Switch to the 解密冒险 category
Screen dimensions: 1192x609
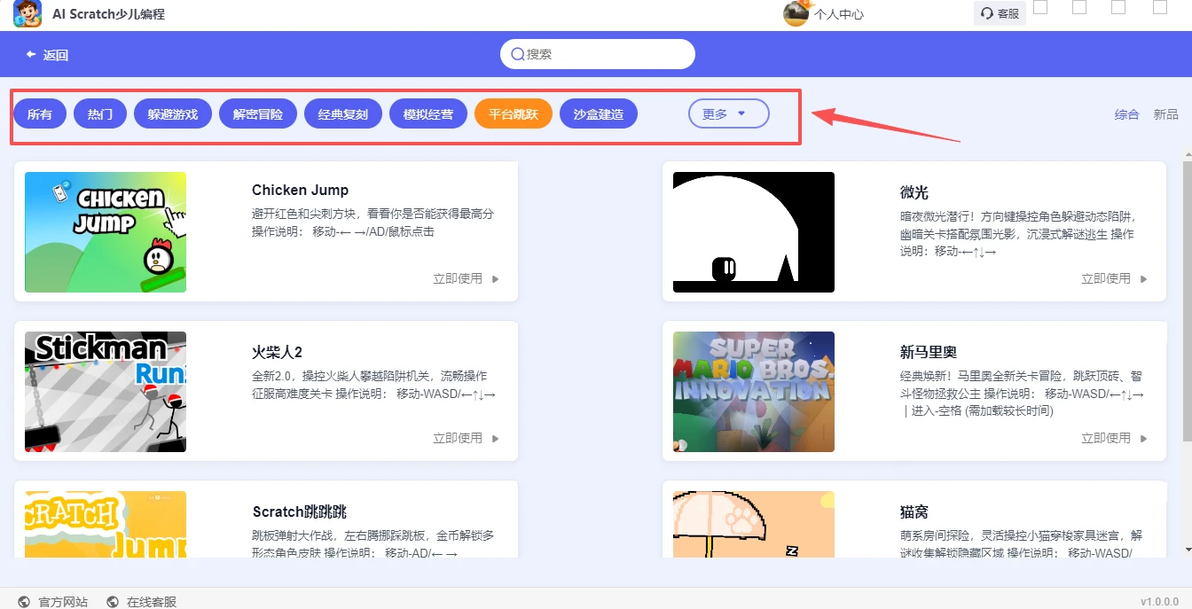pyautogui.click(x=258, y=114)
